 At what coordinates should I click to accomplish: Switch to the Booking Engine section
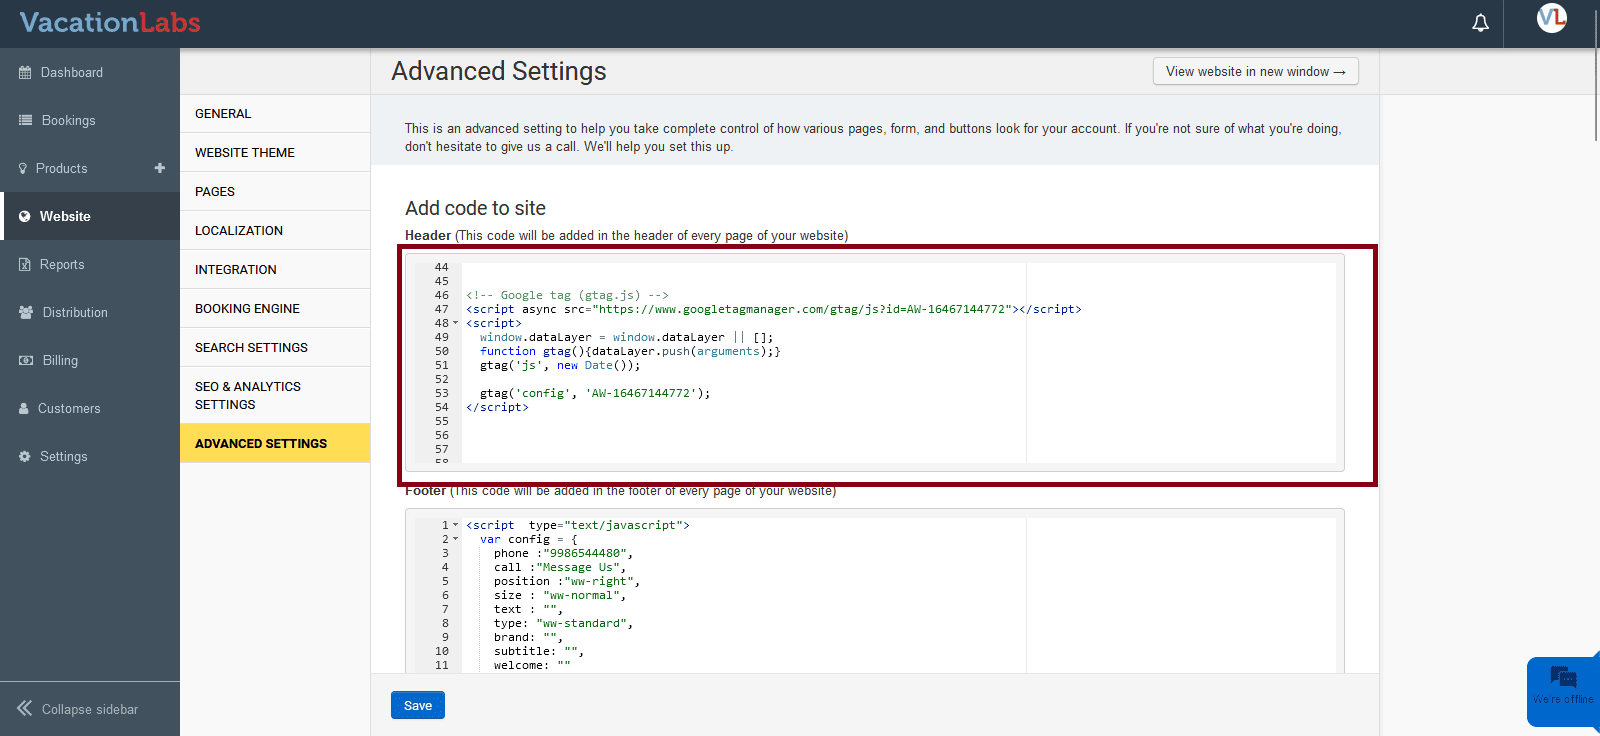click(x=247, y=309)
